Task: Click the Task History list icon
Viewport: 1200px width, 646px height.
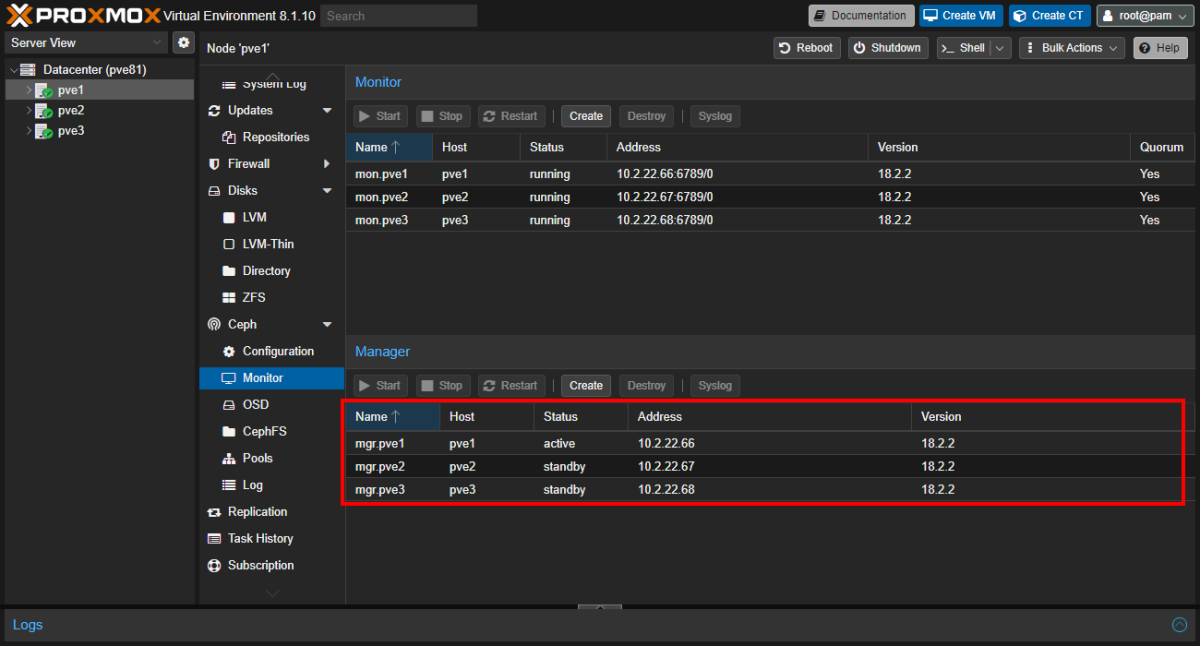Action: click(x=214, y=539)
